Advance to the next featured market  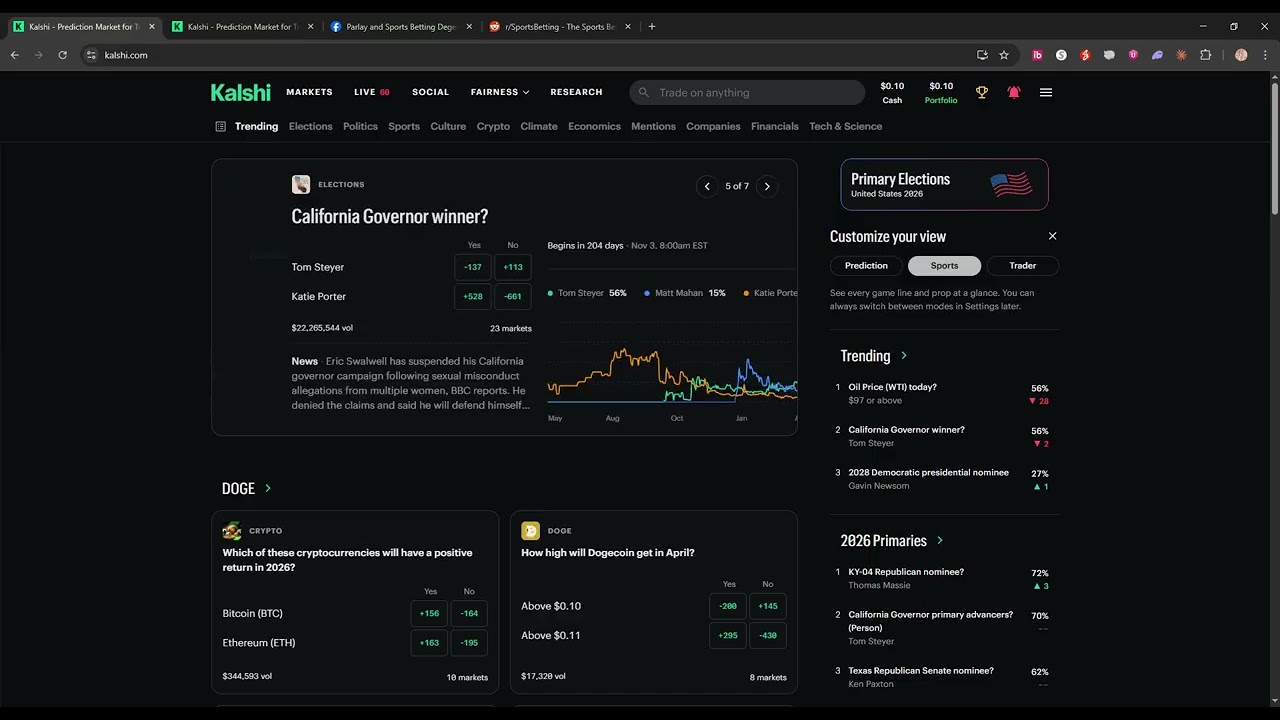(767, 186)
